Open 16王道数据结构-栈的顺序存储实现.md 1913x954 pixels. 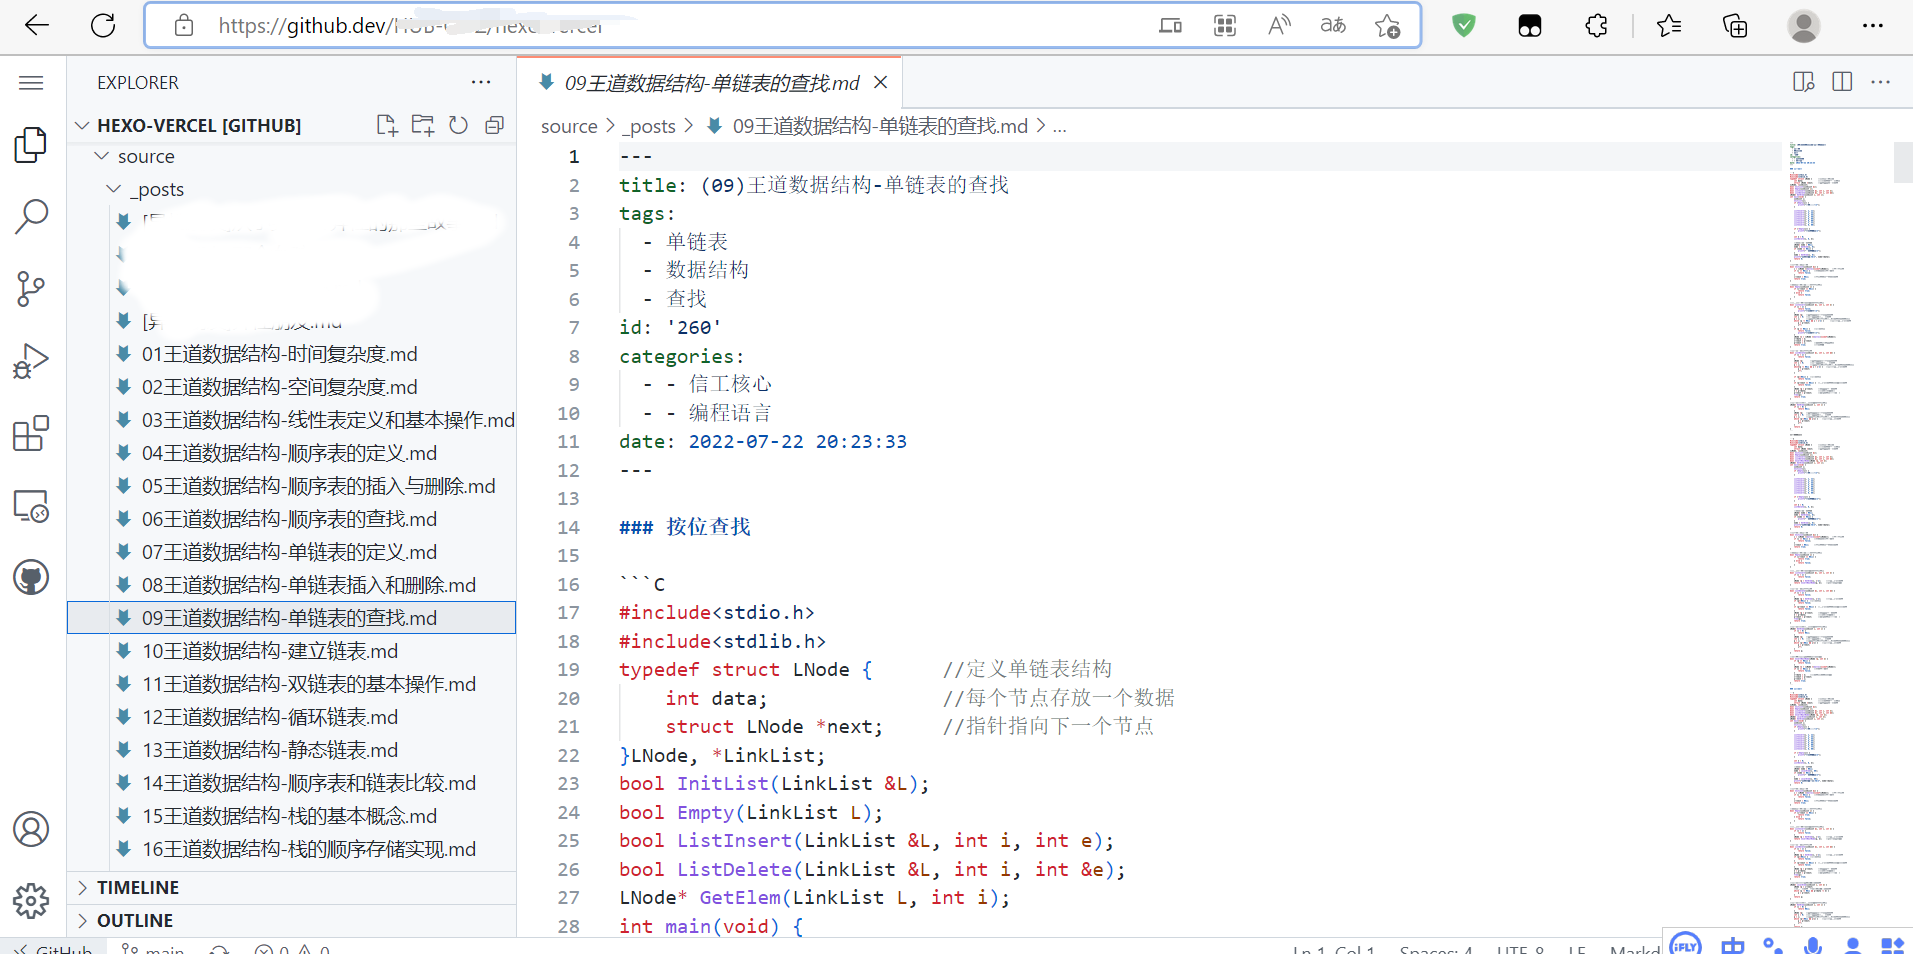point(309,849)
